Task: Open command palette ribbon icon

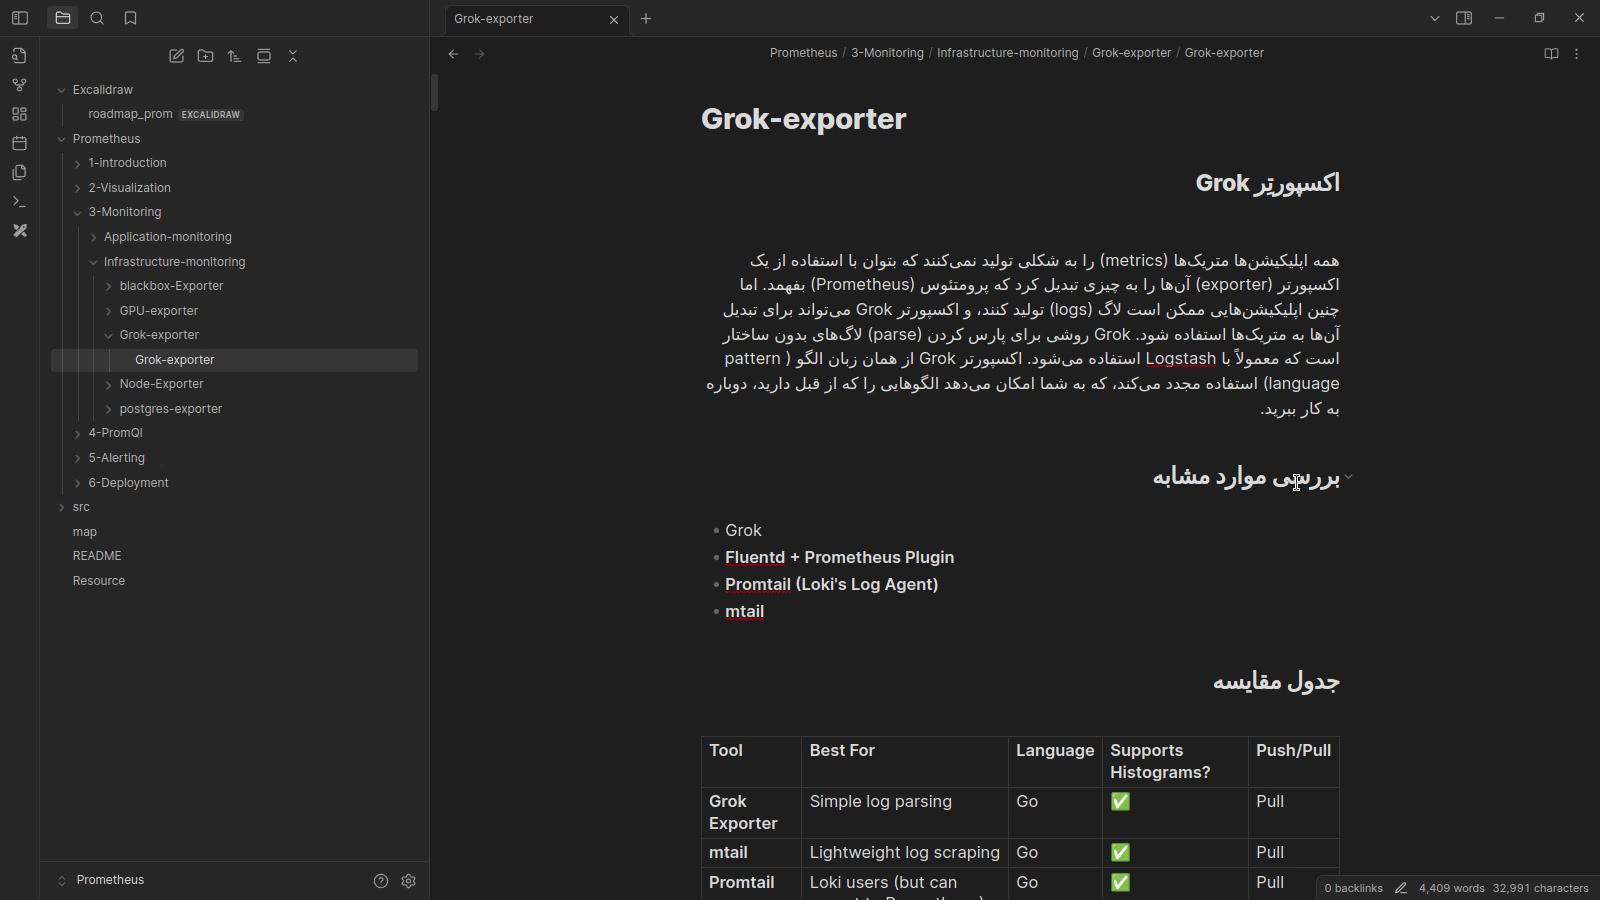Action: (19, 201)
